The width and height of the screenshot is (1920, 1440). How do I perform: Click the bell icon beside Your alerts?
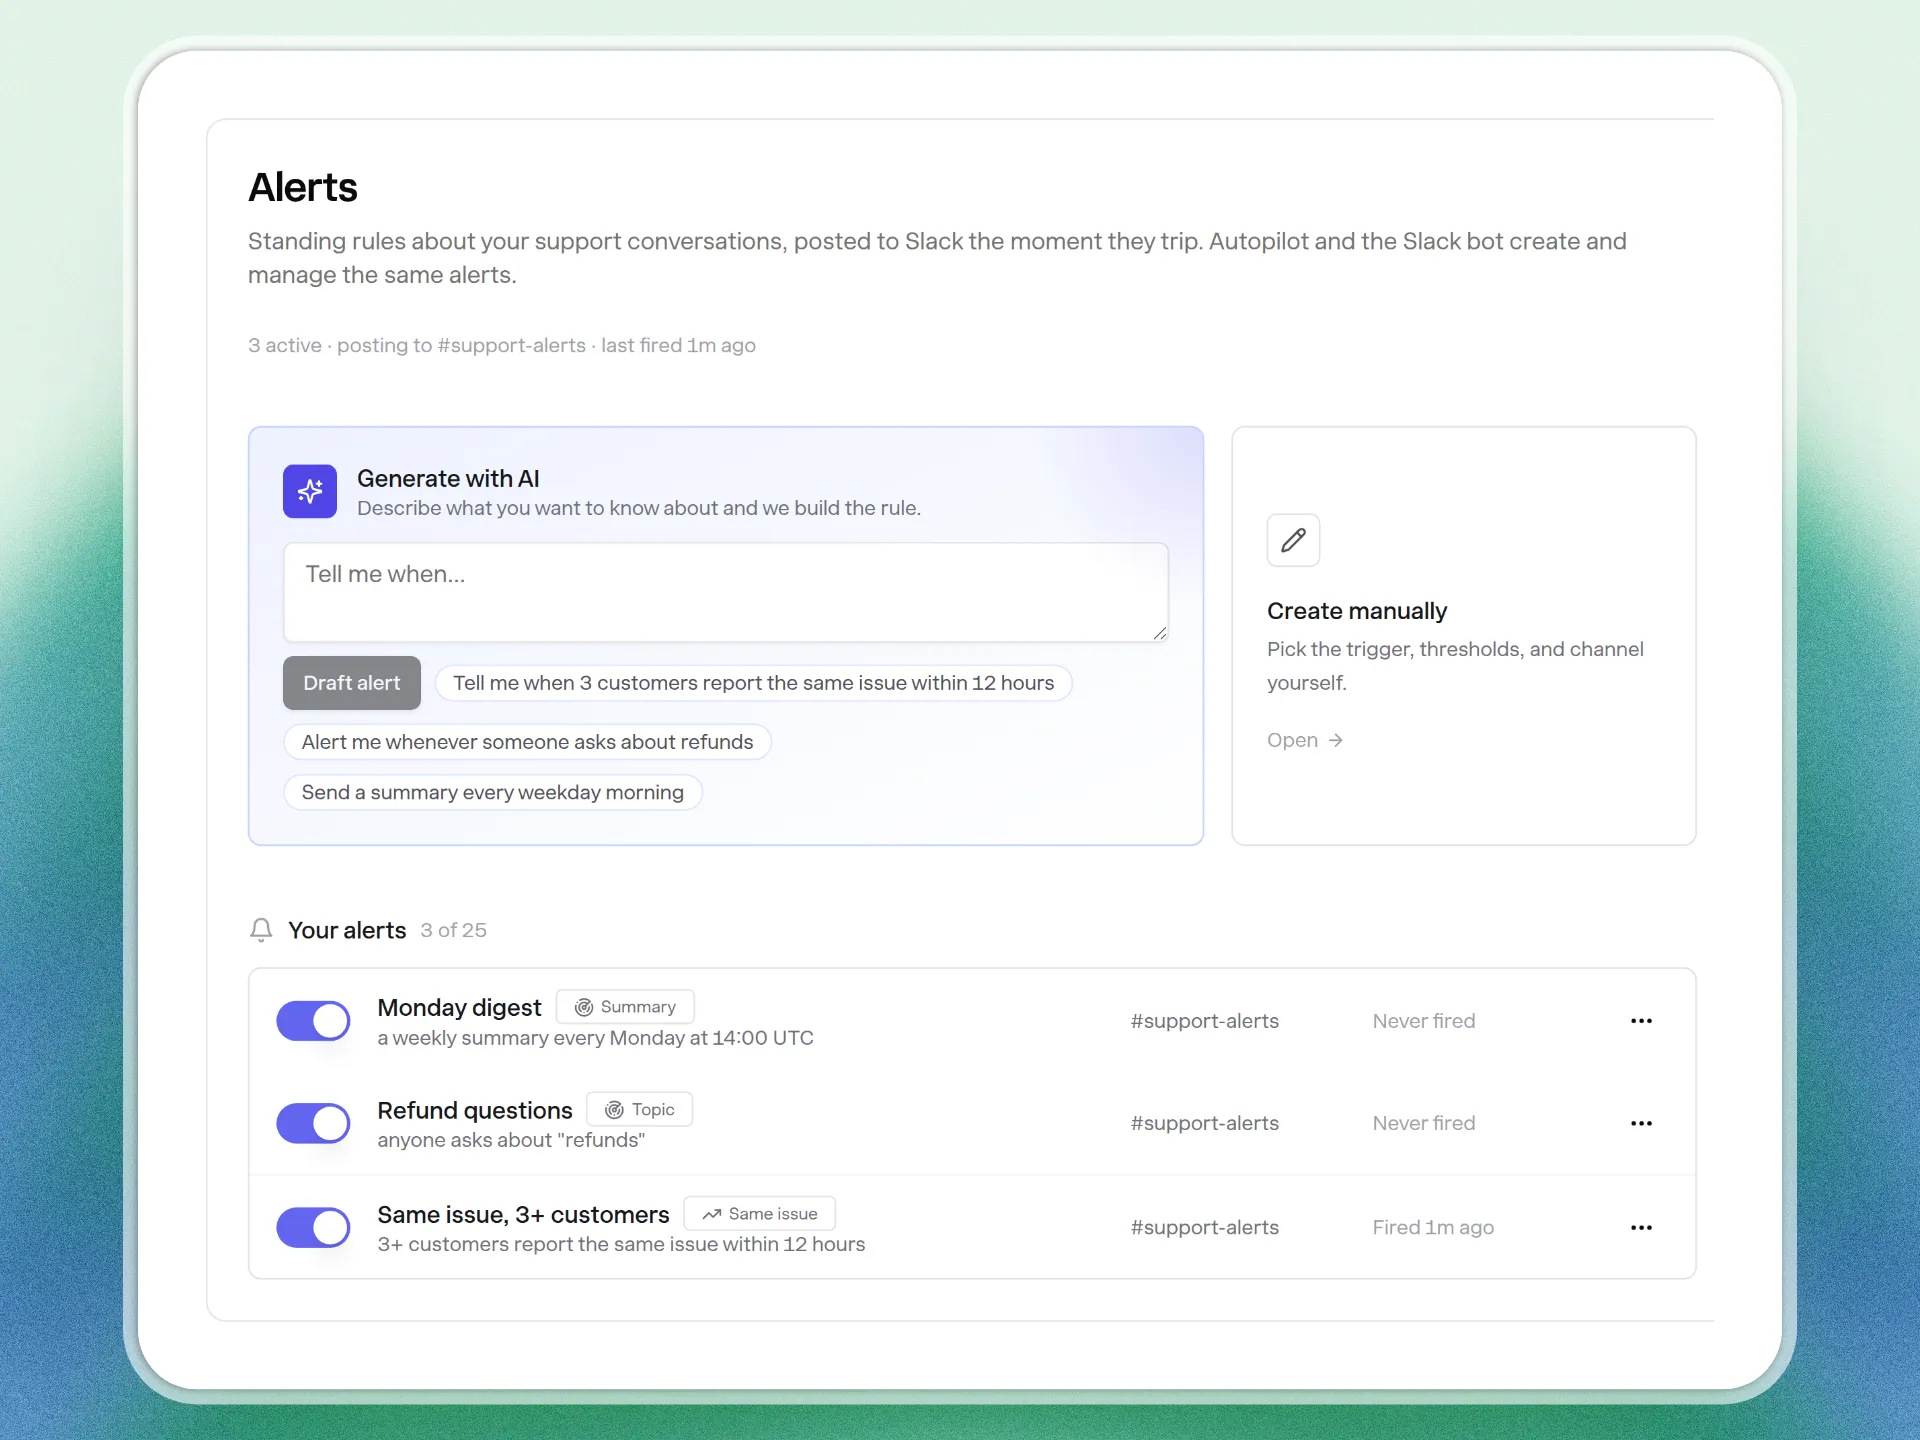[x=261, y=930]
